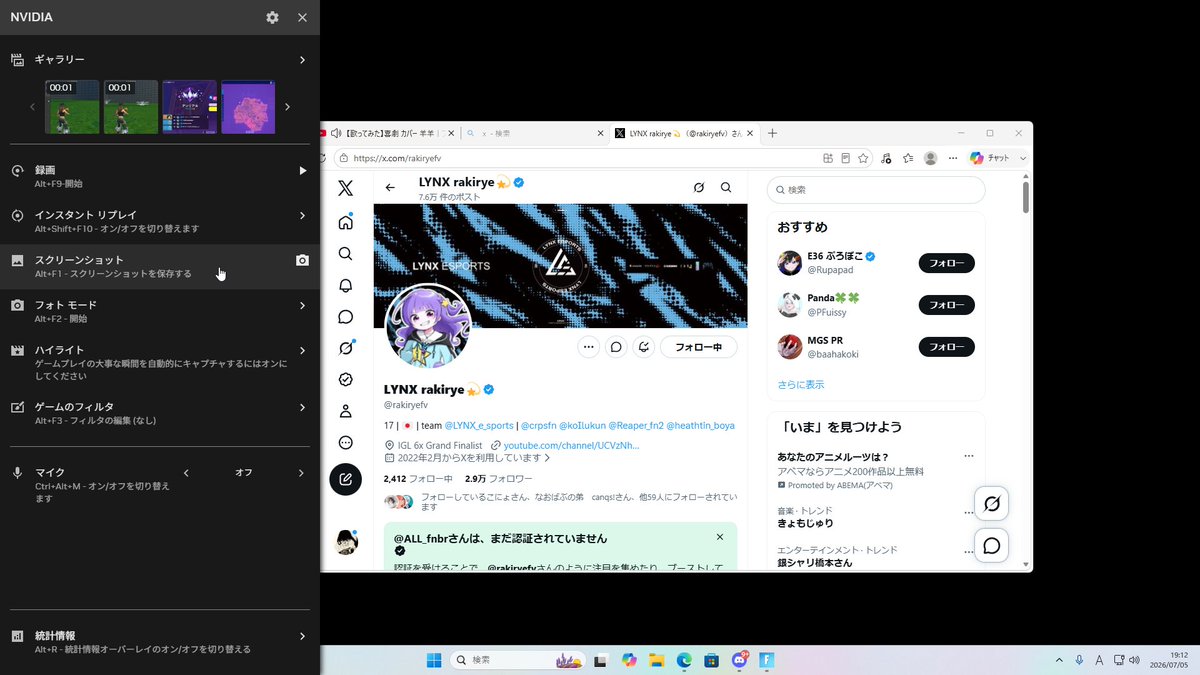Screen dimensions: 1200x675
Task: Open X Explore search in sidebar
Action: [x=345, y=254]
